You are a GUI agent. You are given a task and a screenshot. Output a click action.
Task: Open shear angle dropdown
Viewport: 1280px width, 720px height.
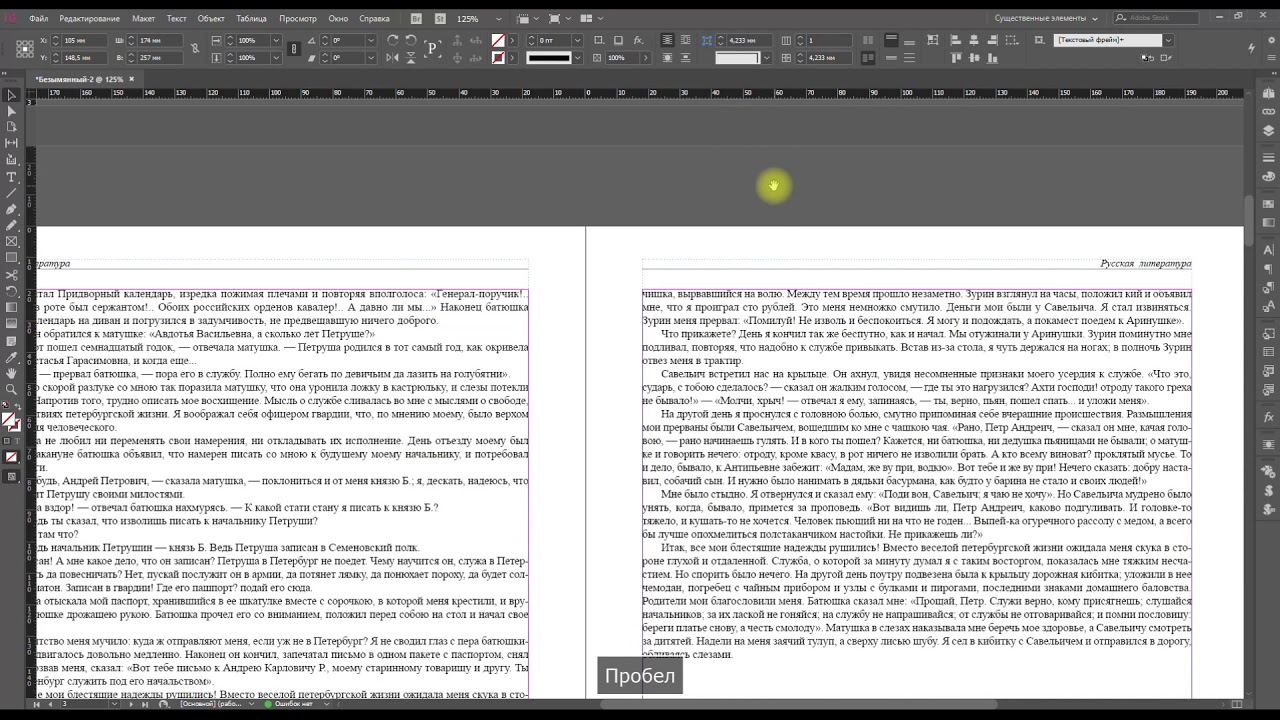(371, 57)
